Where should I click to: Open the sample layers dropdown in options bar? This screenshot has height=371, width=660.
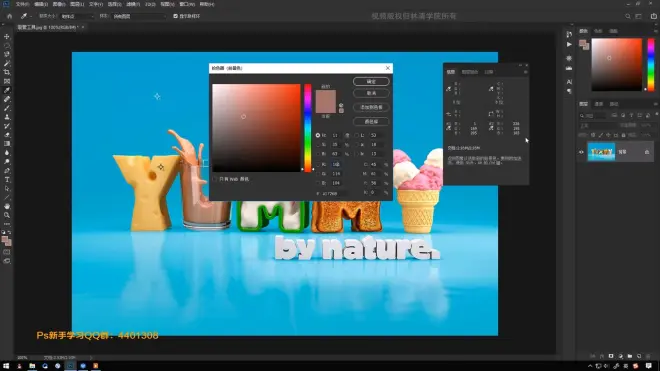pos(139,16)
